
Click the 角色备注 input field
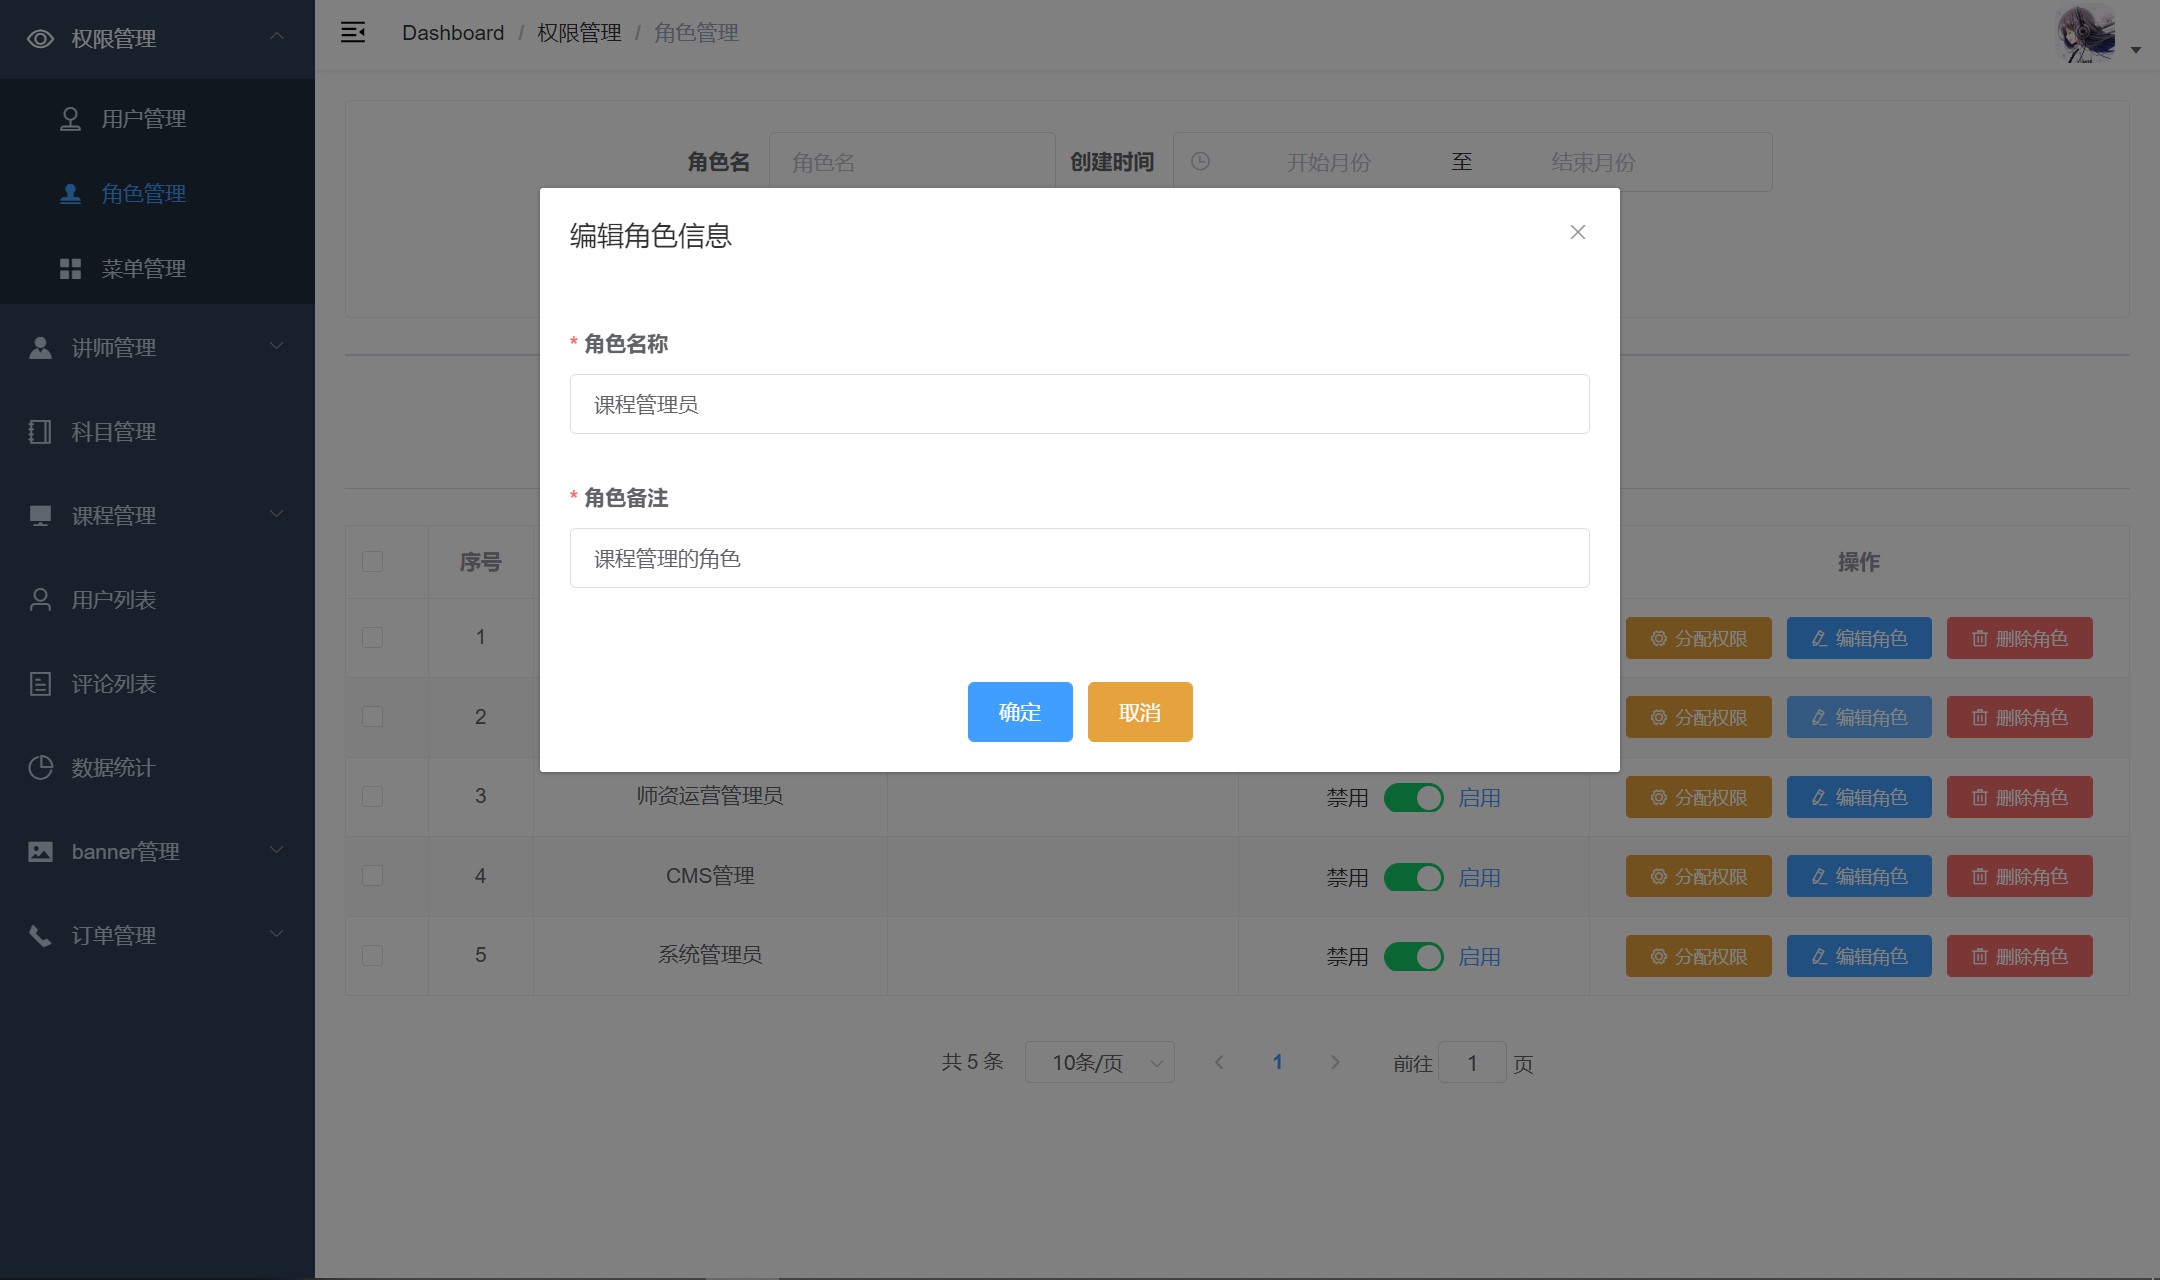click(x=1078, y=558)
